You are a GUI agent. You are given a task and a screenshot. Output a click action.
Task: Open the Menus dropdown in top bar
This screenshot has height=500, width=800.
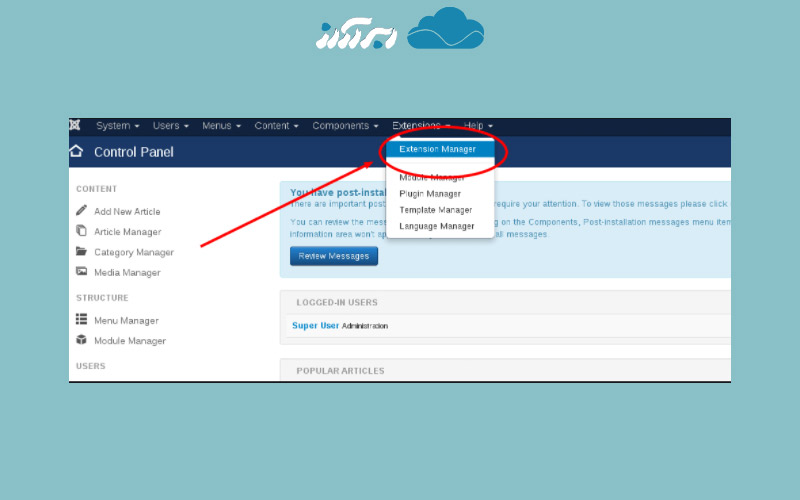(x=221, y=126)
